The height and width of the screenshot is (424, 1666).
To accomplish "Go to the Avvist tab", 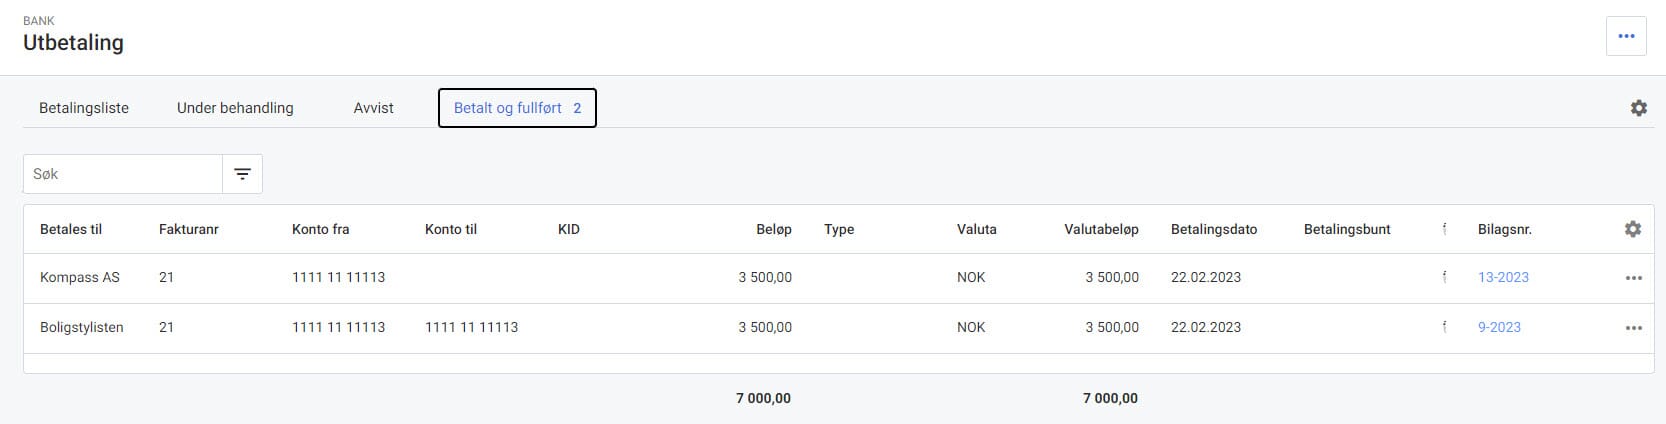I will [373, 108].
